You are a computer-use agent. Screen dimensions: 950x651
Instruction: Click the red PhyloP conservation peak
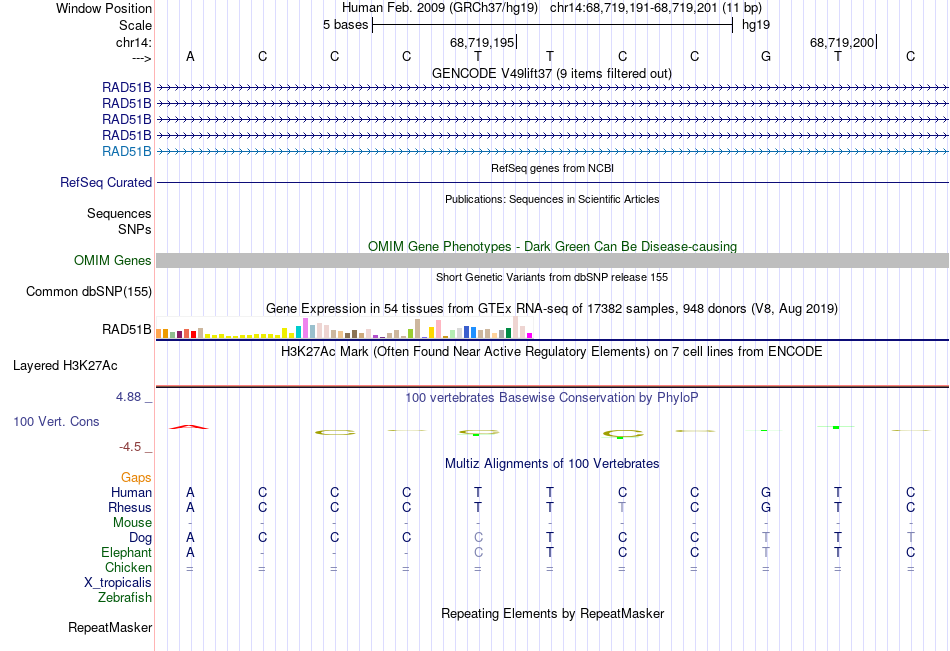189,427
